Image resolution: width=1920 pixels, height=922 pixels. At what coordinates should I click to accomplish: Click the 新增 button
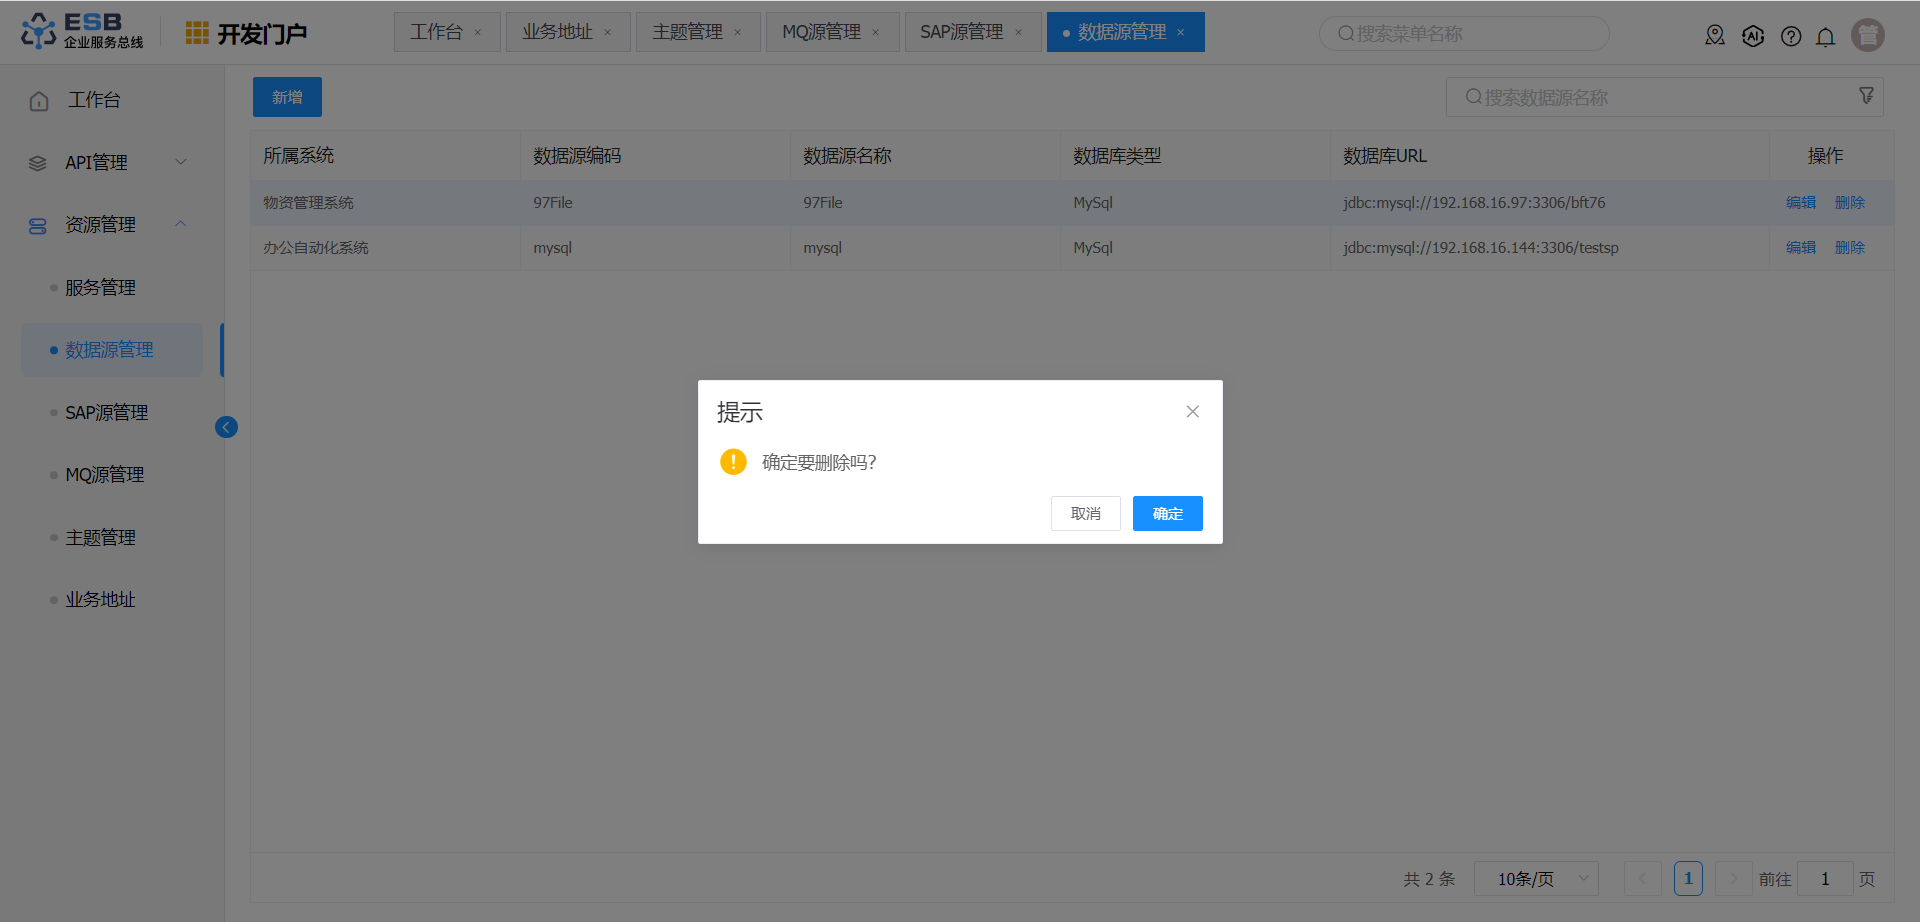point(287,97)
